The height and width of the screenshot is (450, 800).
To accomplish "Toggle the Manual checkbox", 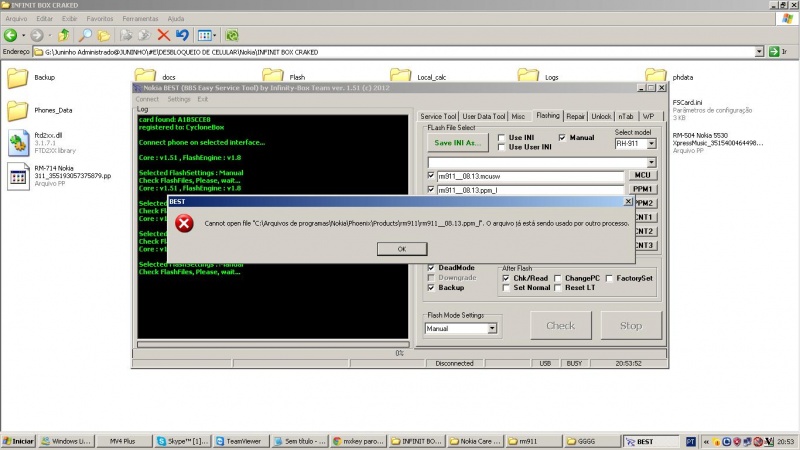I will pos(562,138).
